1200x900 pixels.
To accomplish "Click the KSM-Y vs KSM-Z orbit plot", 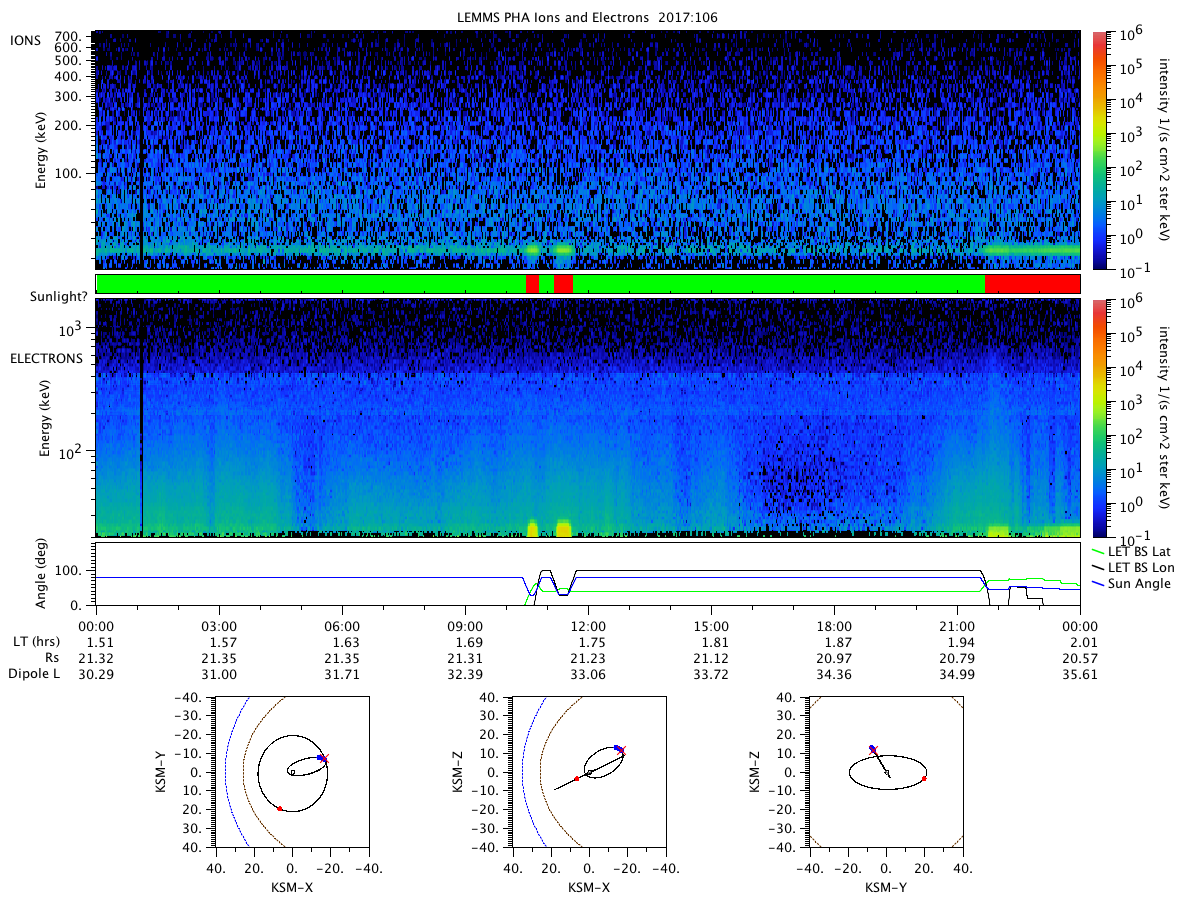I will click(x=886, y=772).
